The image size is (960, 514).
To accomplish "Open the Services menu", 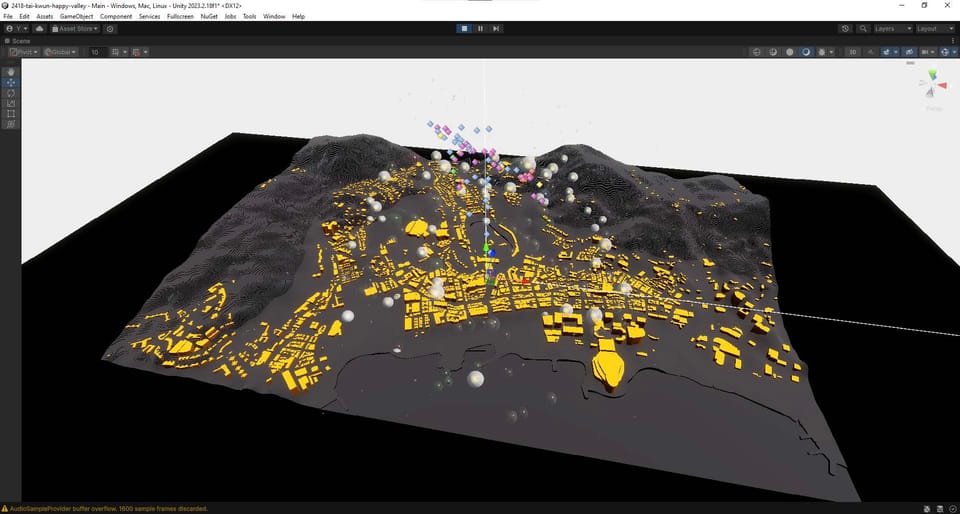I will coord(149,17).
